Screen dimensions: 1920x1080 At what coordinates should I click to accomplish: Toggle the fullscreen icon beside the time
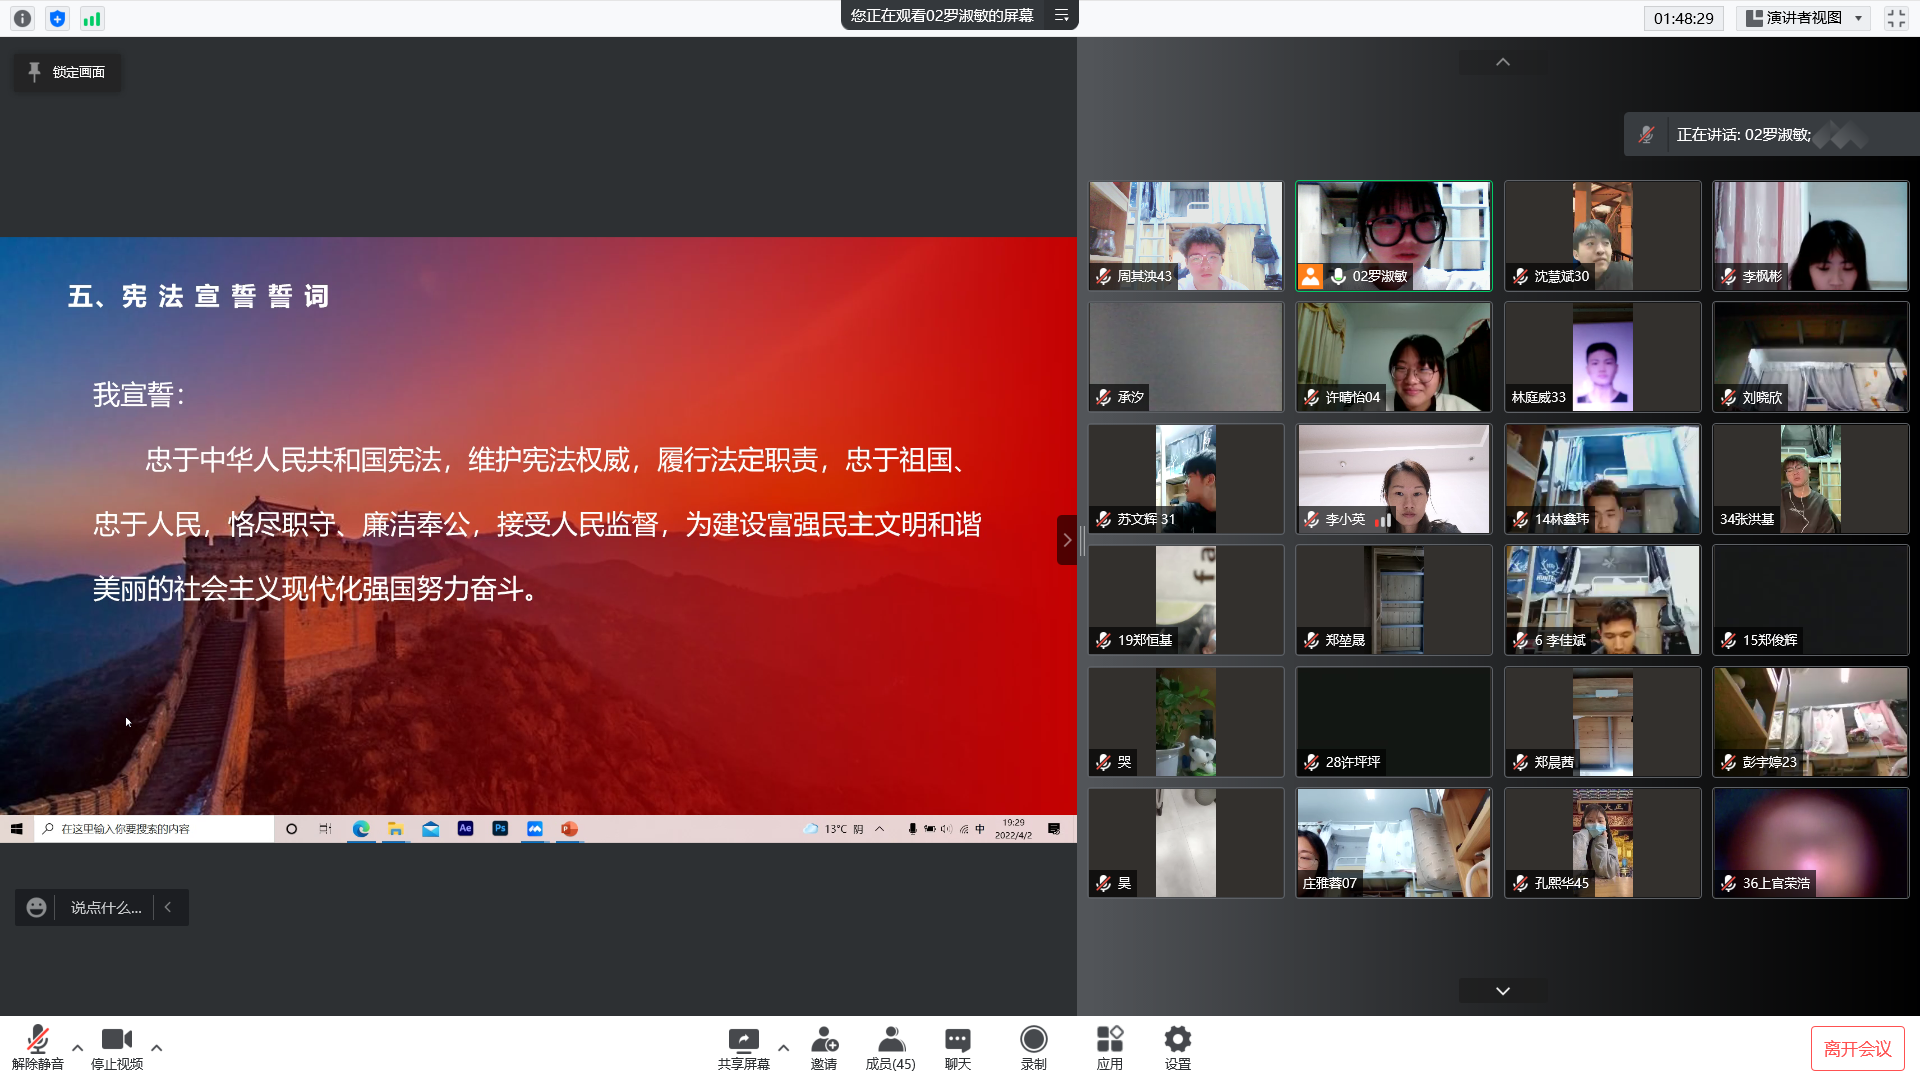[x=1896, y=18]
